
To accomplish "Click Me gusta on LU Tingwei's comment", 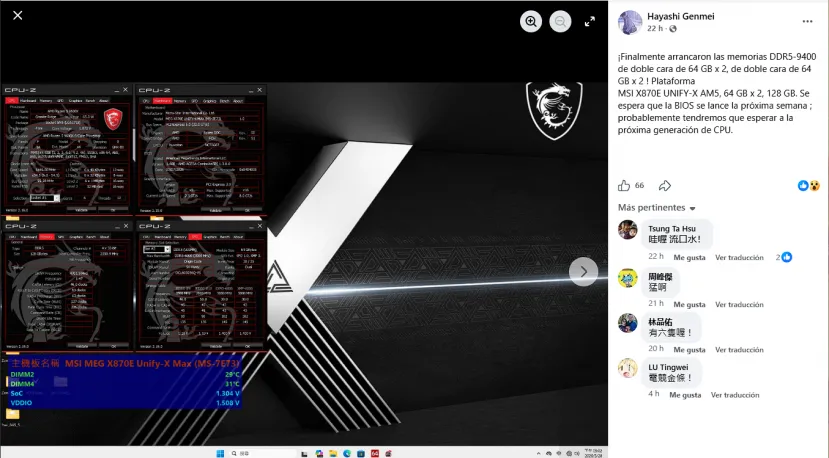I will pyautogui.click(x=685, y=395).
